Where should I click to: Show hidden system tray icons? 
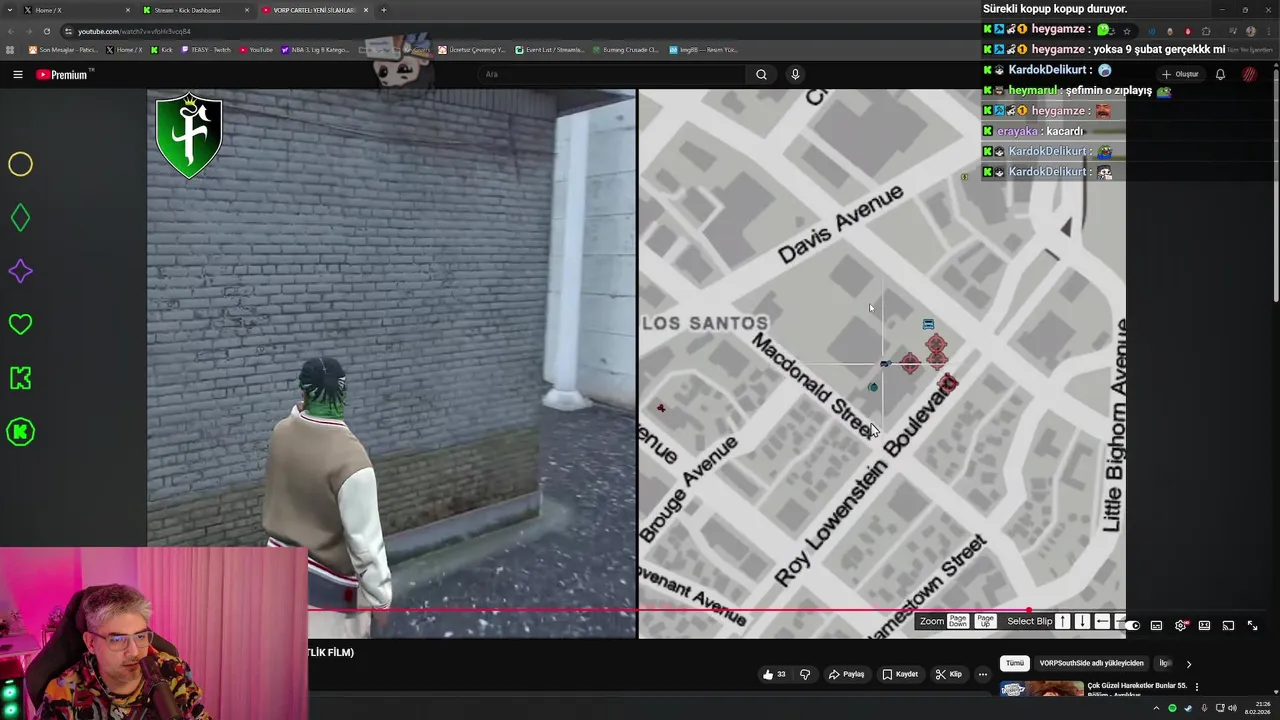pos(1157,708)
